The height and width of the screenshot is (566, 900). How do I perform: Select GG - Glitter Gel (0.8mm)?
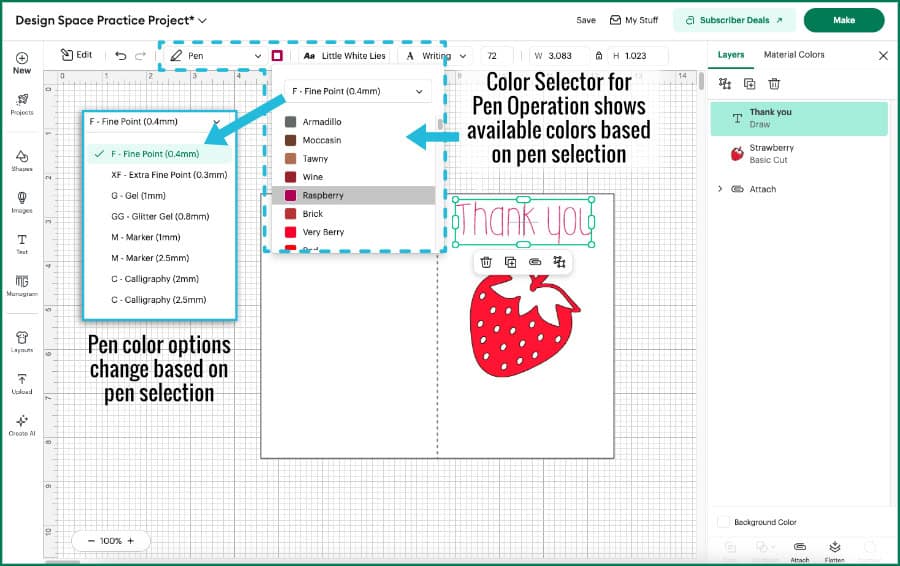(160, 216)
